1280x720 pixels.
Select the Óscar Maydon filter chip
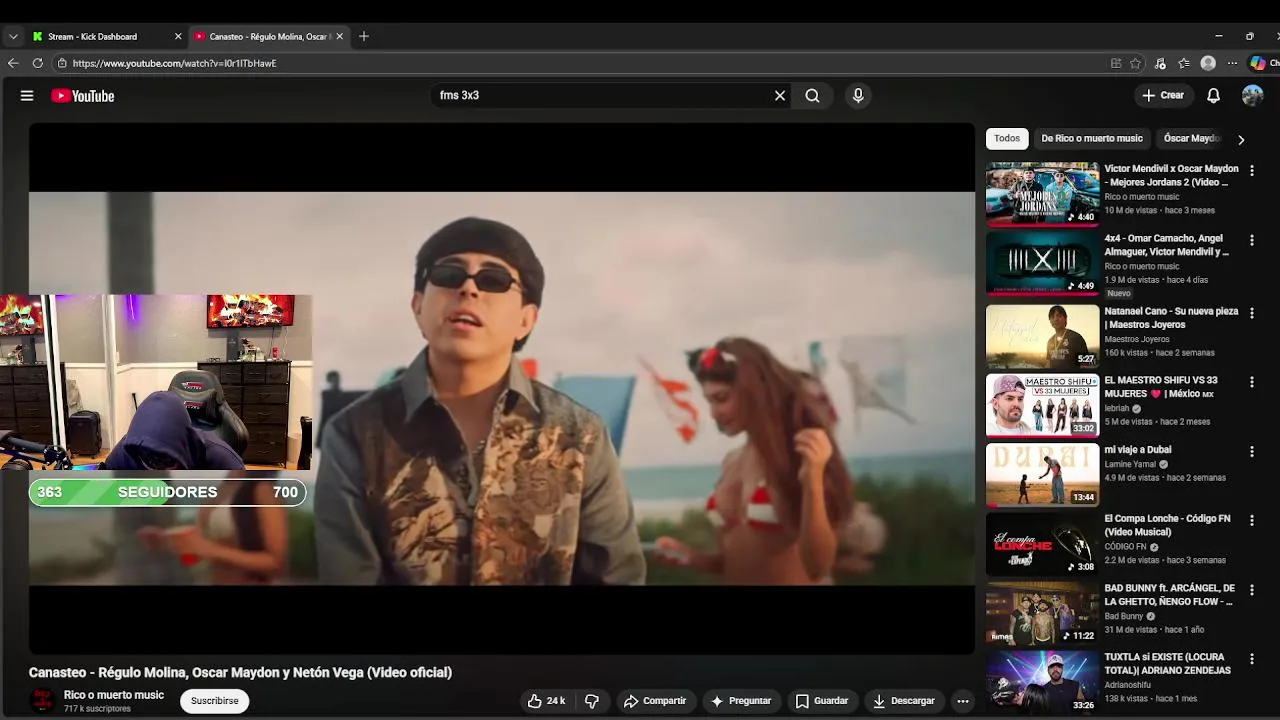click(x=1191, y=139)
